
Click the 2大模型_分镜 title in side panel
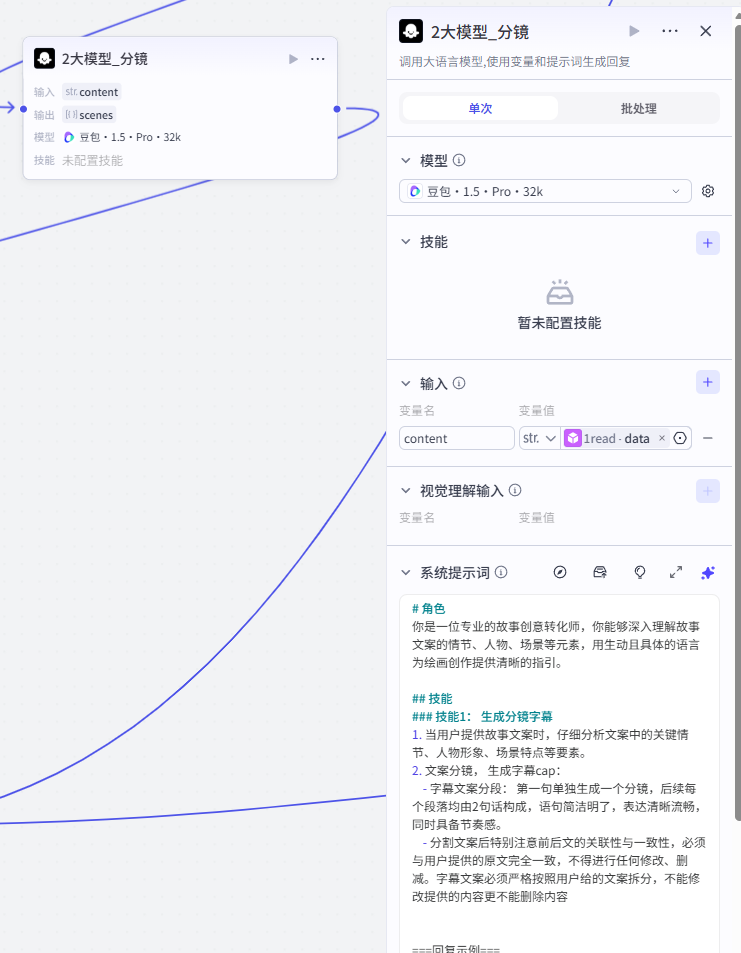tap(480, 32)
